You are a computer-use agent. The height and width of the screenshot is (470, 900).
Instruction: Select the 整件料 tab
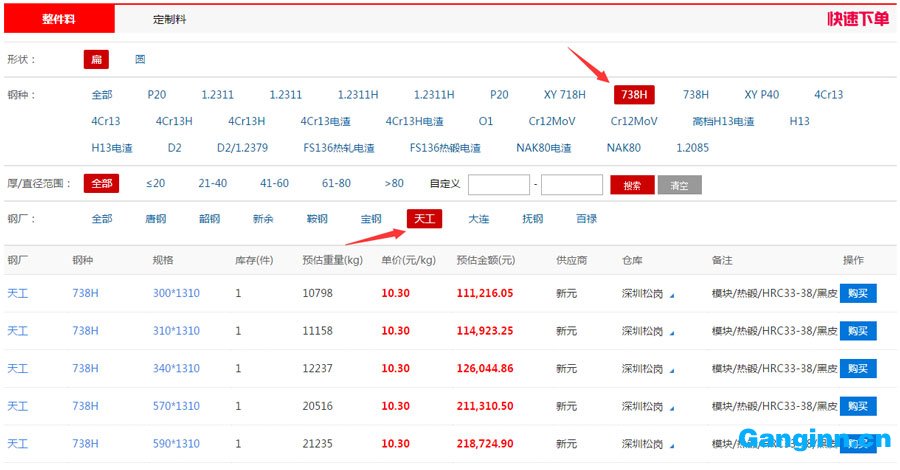pyautogui.click(x=58, y=19)
